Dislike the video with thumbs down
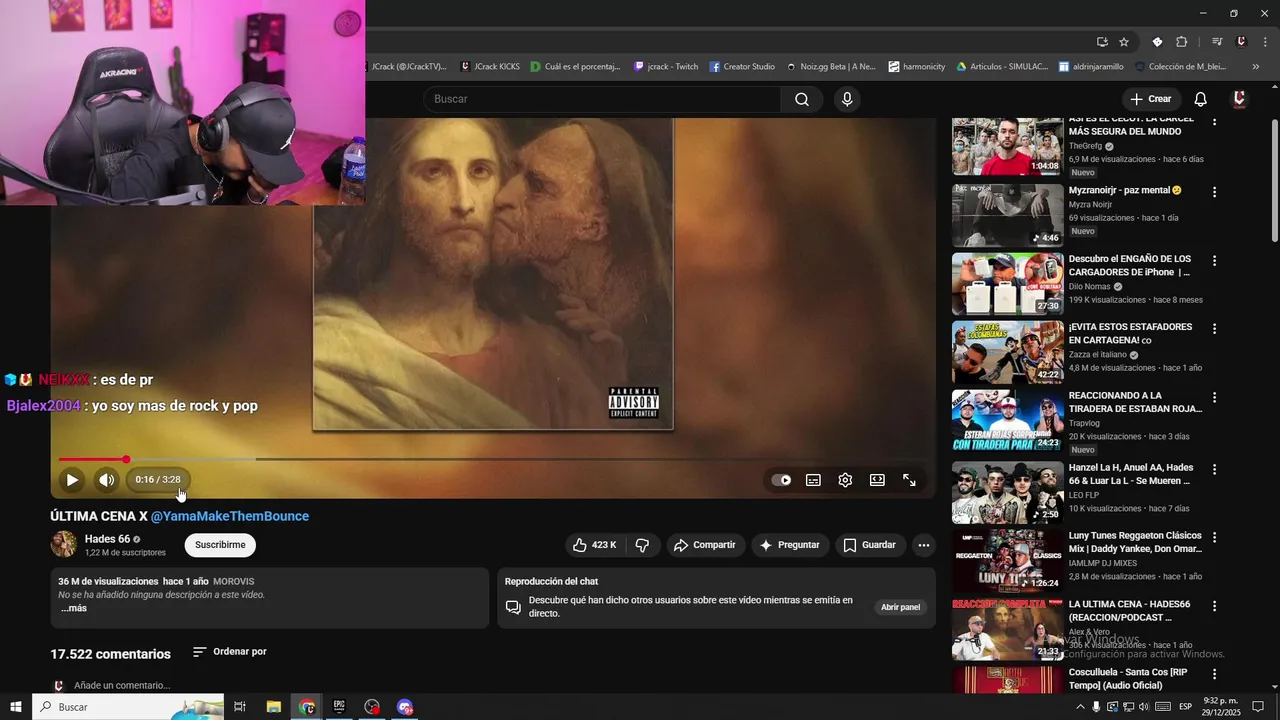 (643, 545)
